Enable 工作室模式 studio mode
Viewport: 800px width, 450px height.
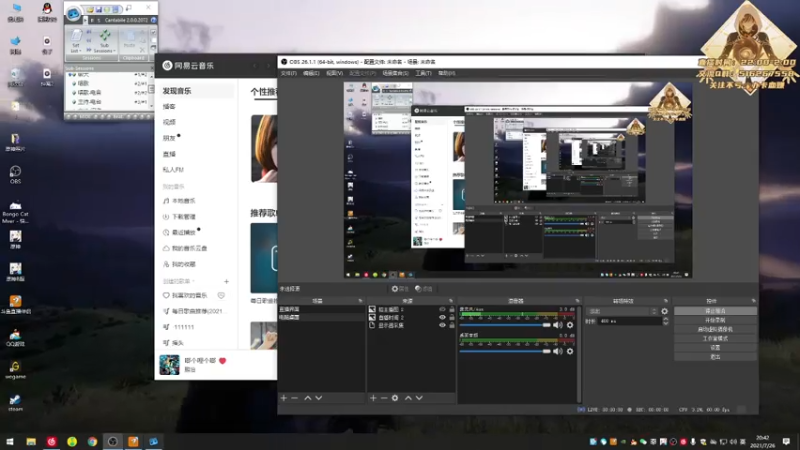coord(715,338)
